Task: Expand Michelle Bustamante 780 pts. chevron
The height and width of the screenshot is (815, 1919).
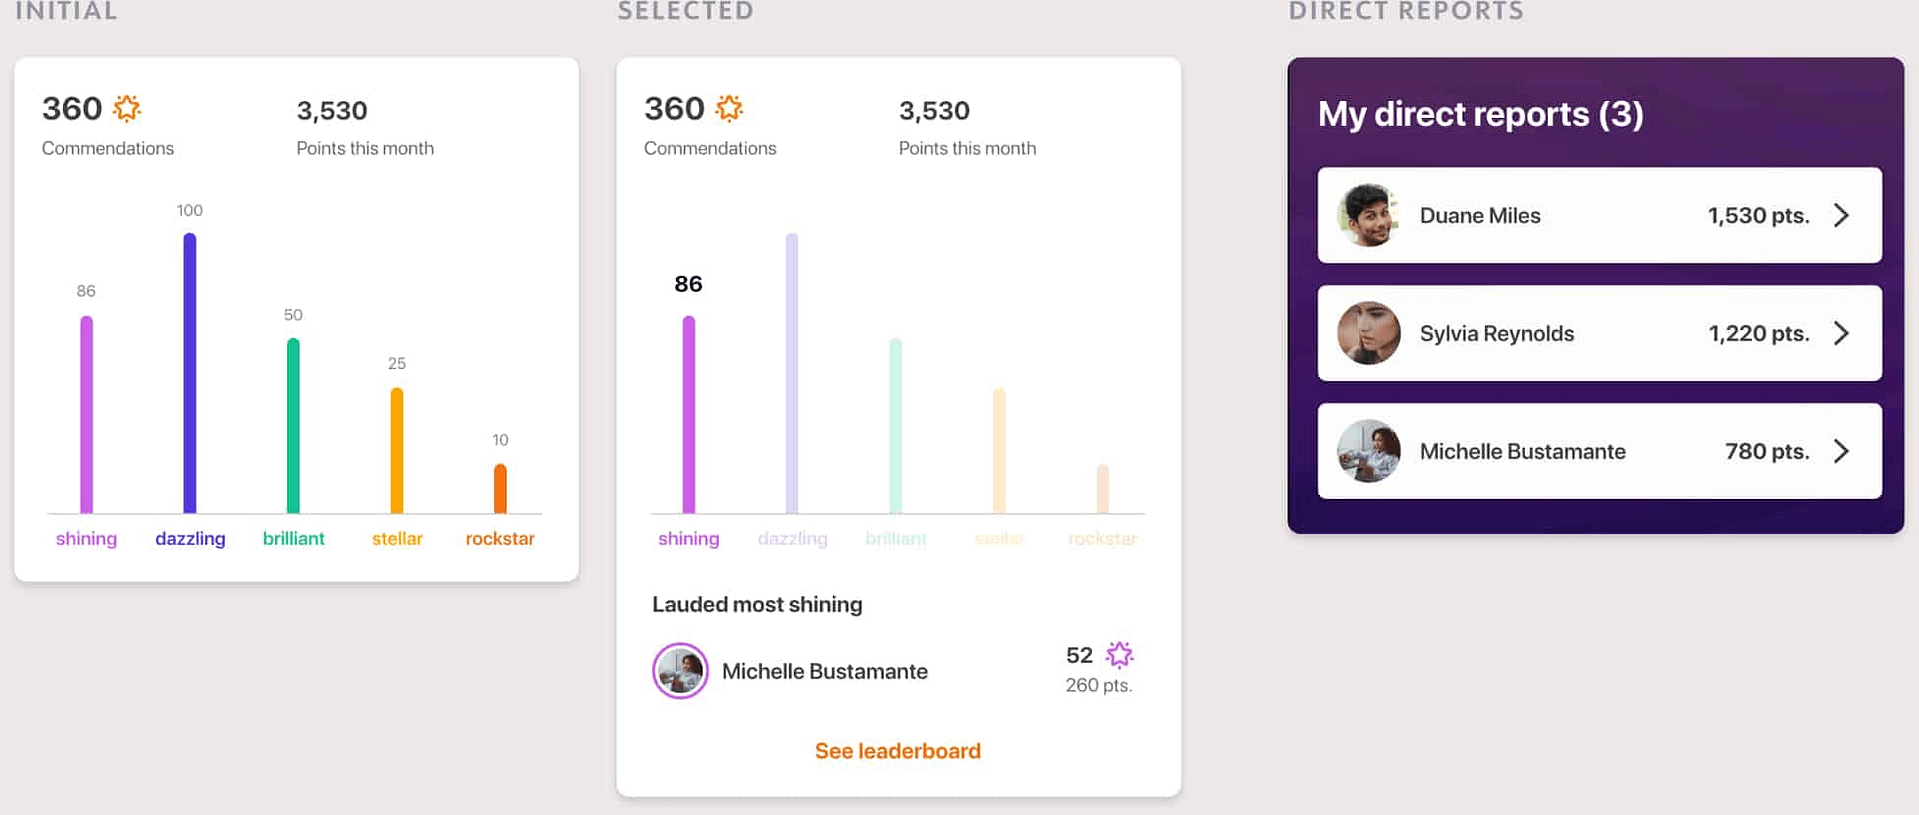Action: [1841, 451]
